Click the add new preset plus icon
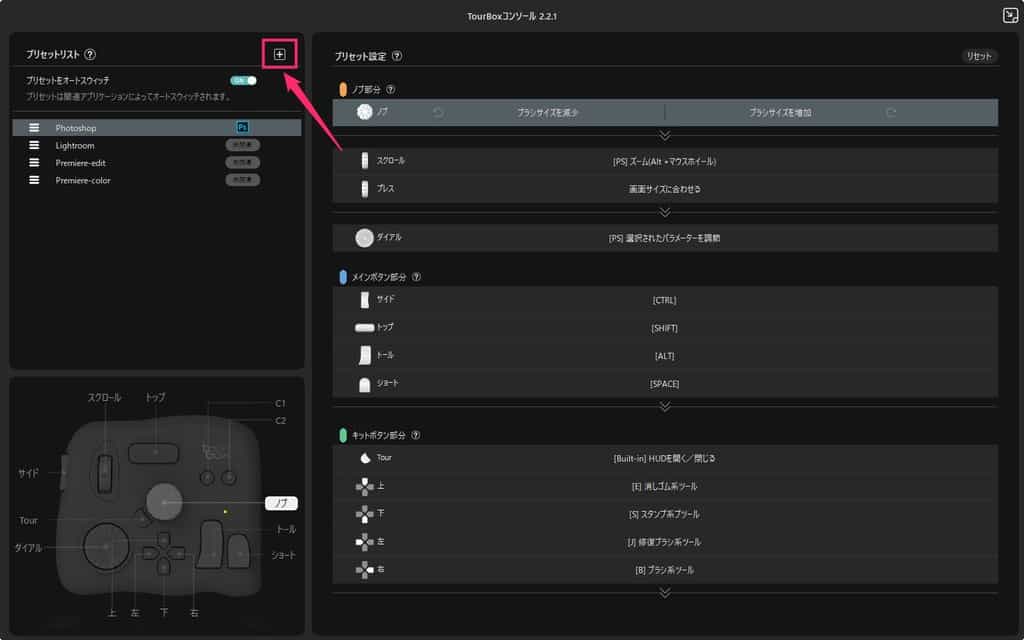This screenshot has width=1024, height=640. click(279, 54)
